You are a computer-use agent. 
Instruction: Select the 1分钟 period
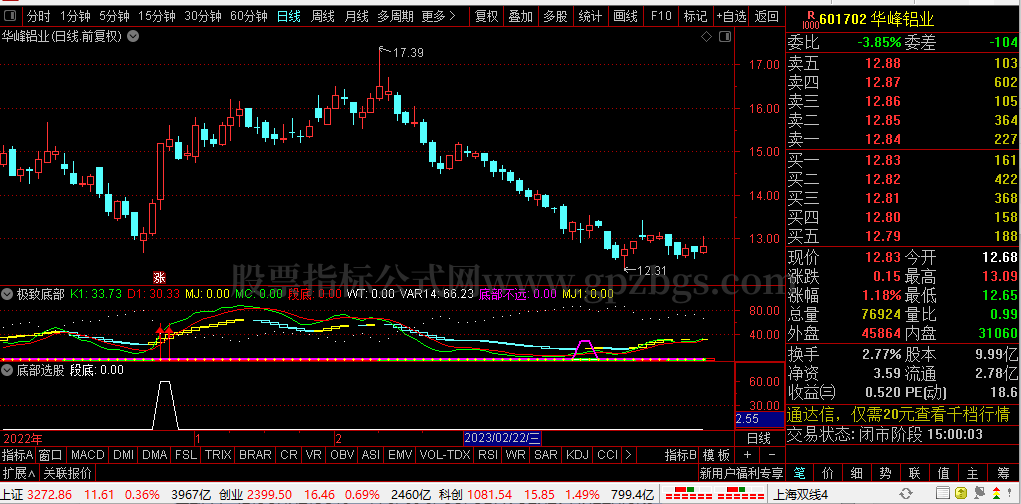pos(75,16)
